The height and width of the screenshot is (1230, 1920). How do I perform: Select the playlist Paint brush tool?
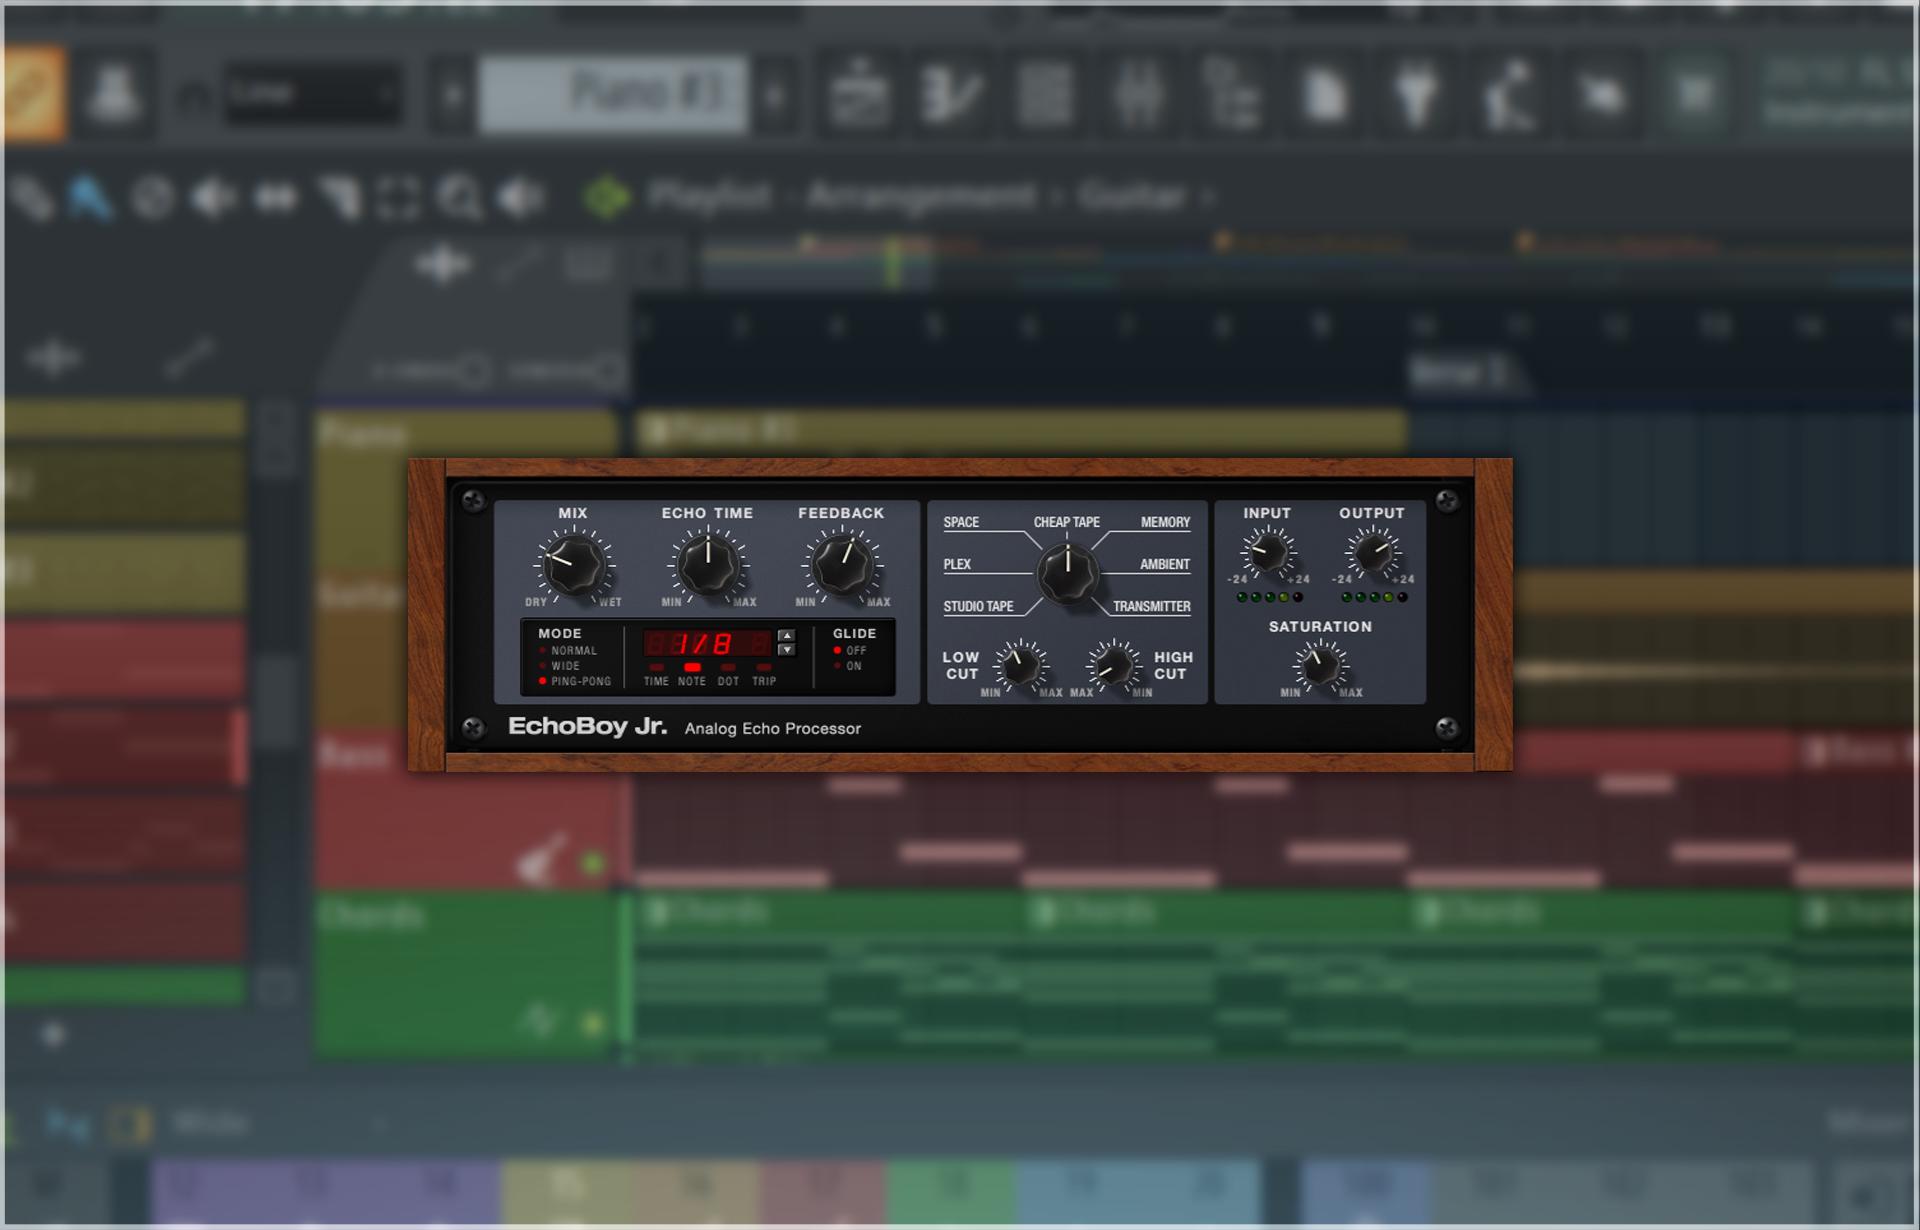(88, 197)
